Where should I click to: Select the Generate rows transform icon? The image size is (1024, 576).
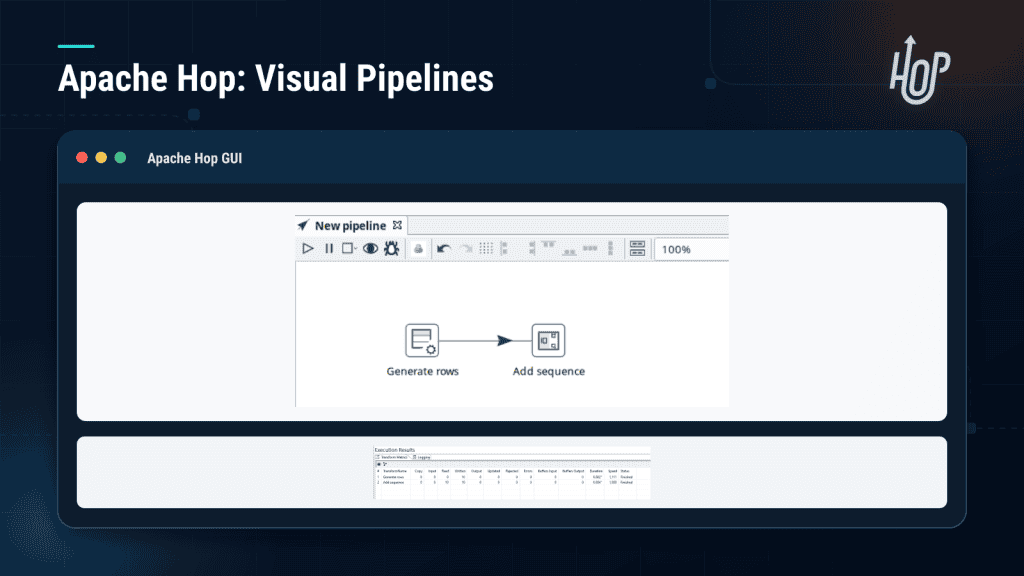(422, 340)
